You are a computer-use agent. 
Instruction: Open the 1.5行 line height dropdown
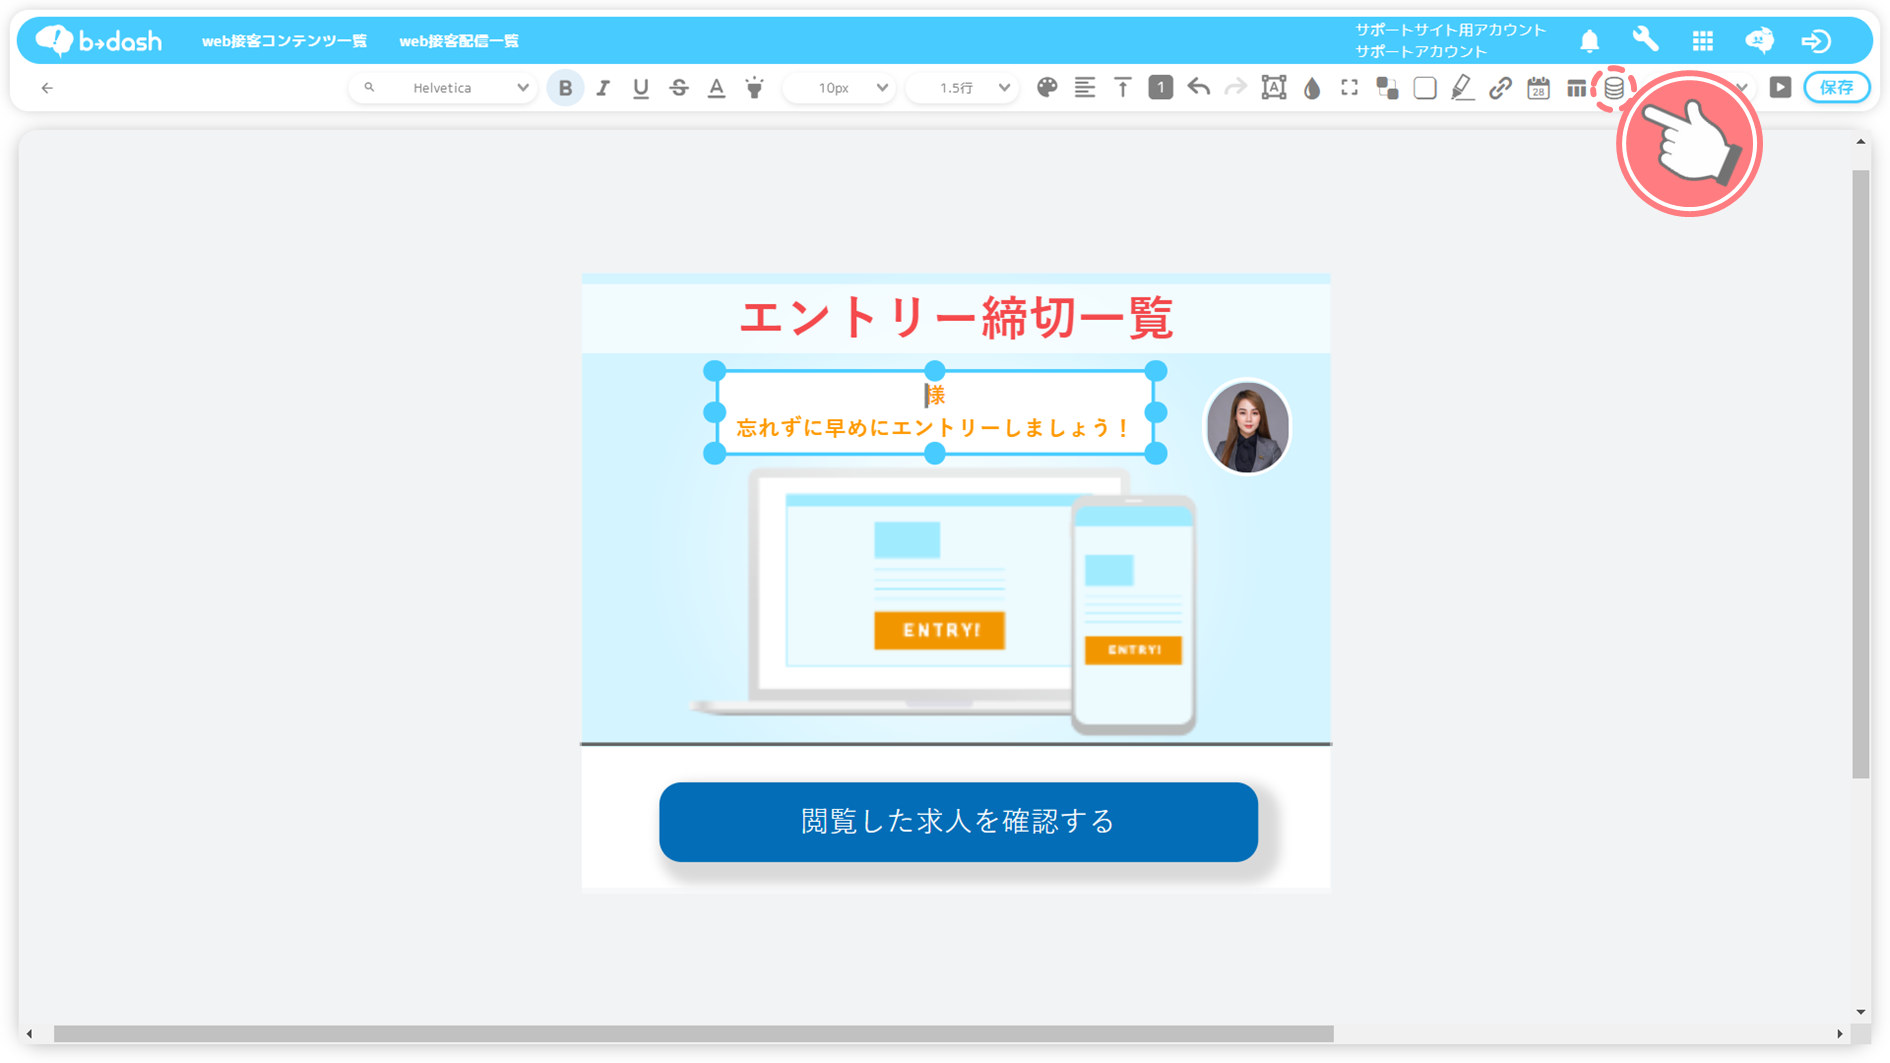click(963, 88)
